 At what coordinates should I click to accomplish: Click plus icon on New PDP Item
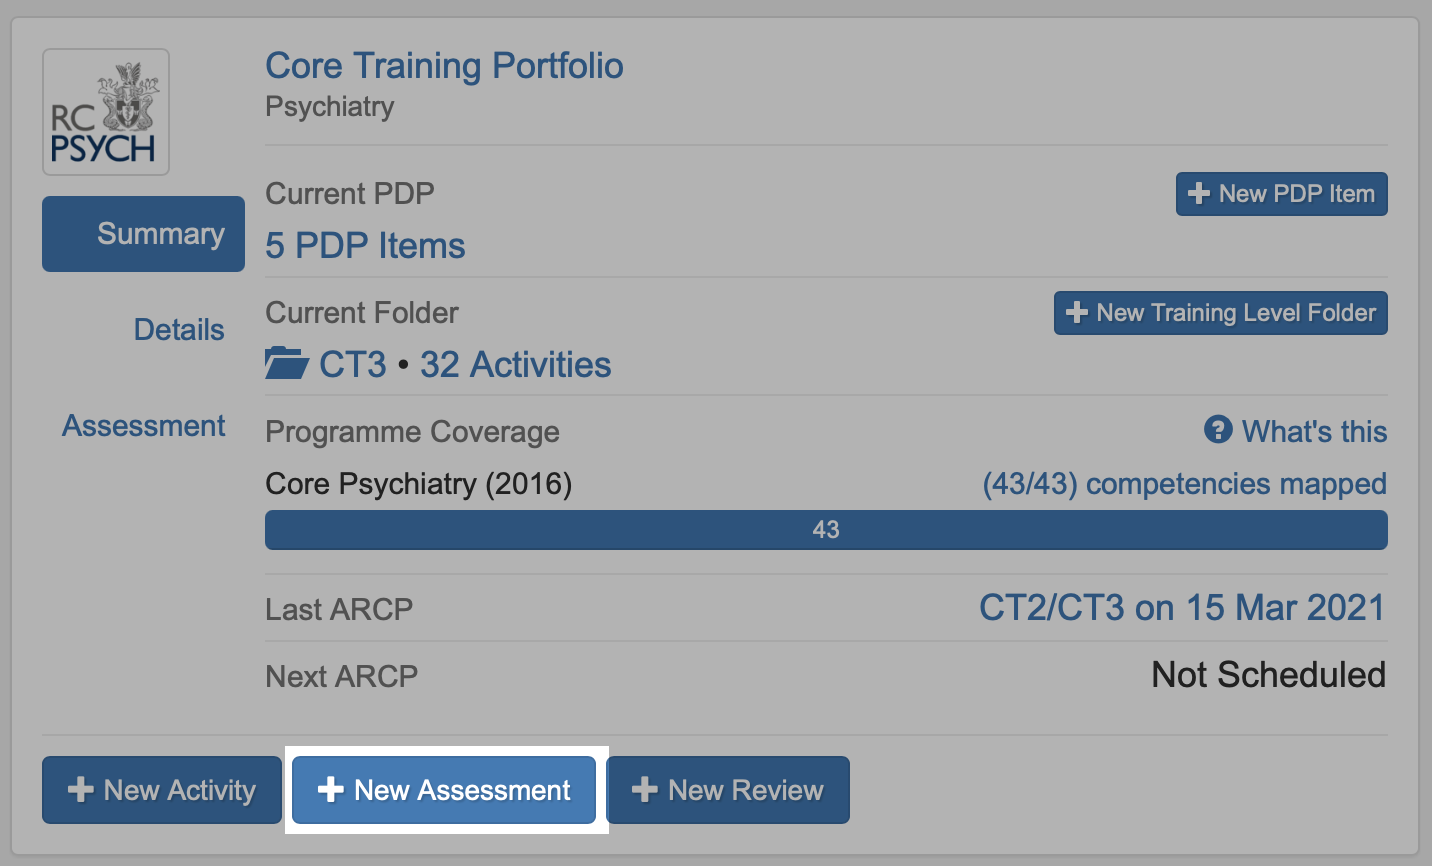click(x=1198, y=194)
